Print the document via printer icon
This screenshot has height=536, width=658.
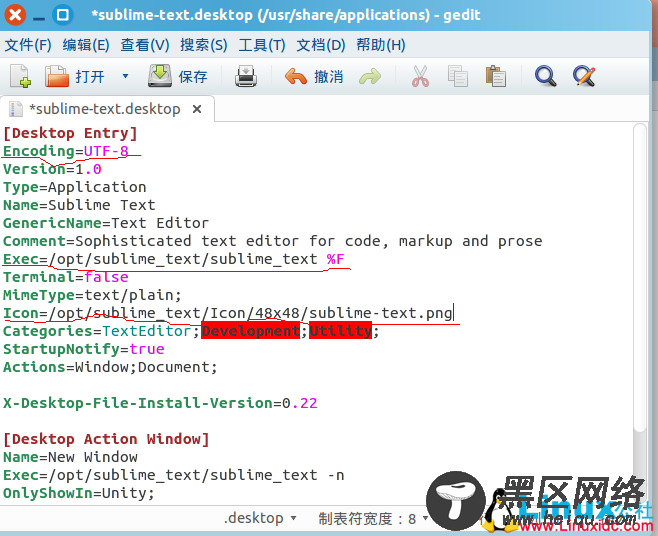pyautogui.click(x=246, y=76)
